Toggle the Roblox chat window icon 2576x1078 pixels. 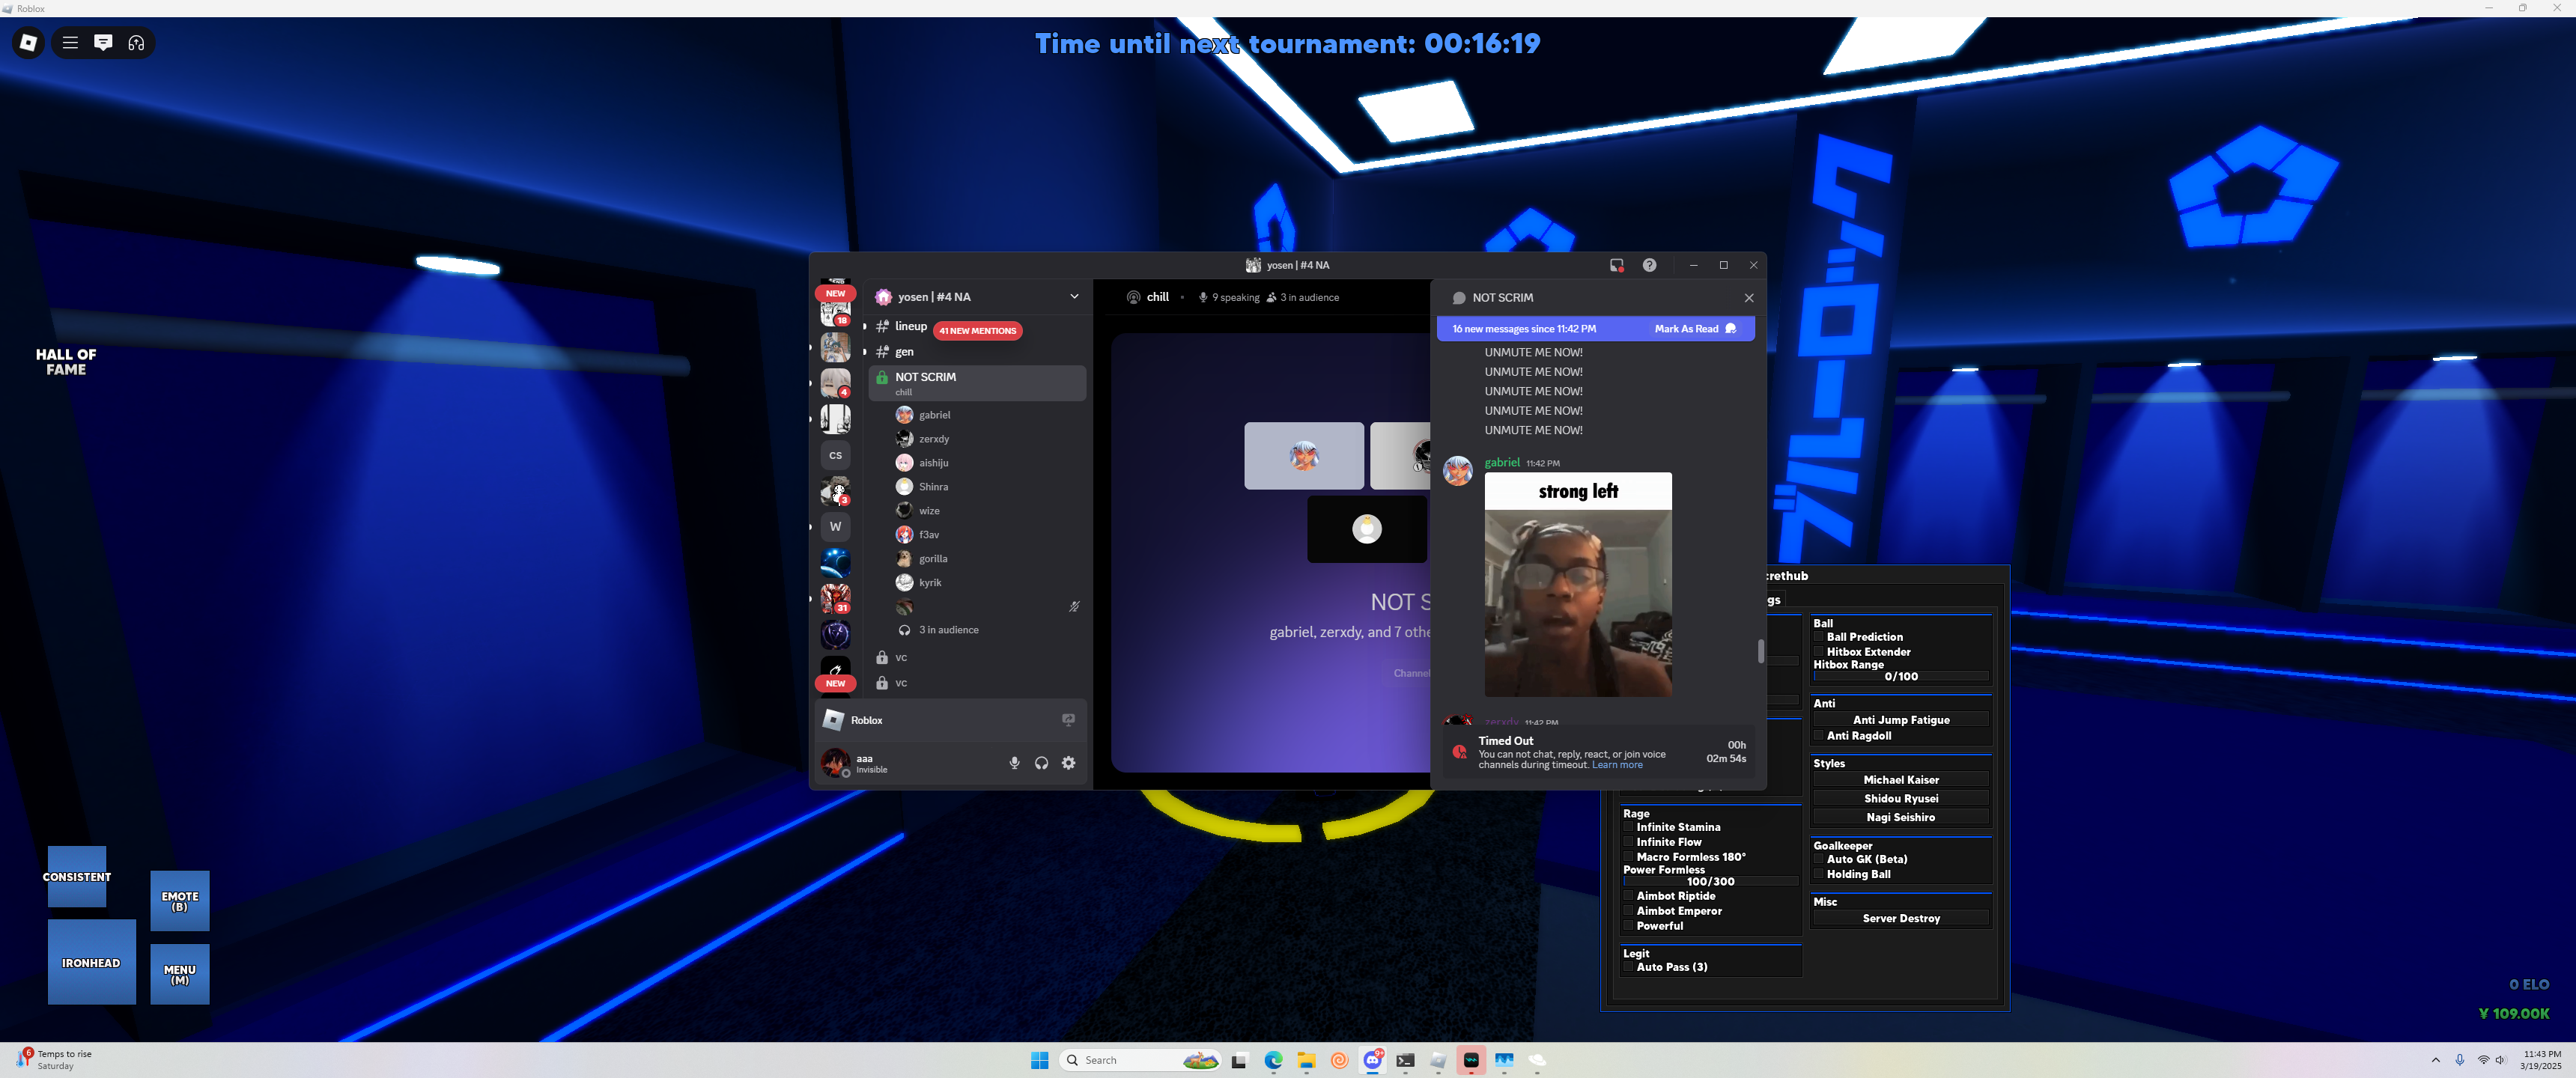[103, 42]
